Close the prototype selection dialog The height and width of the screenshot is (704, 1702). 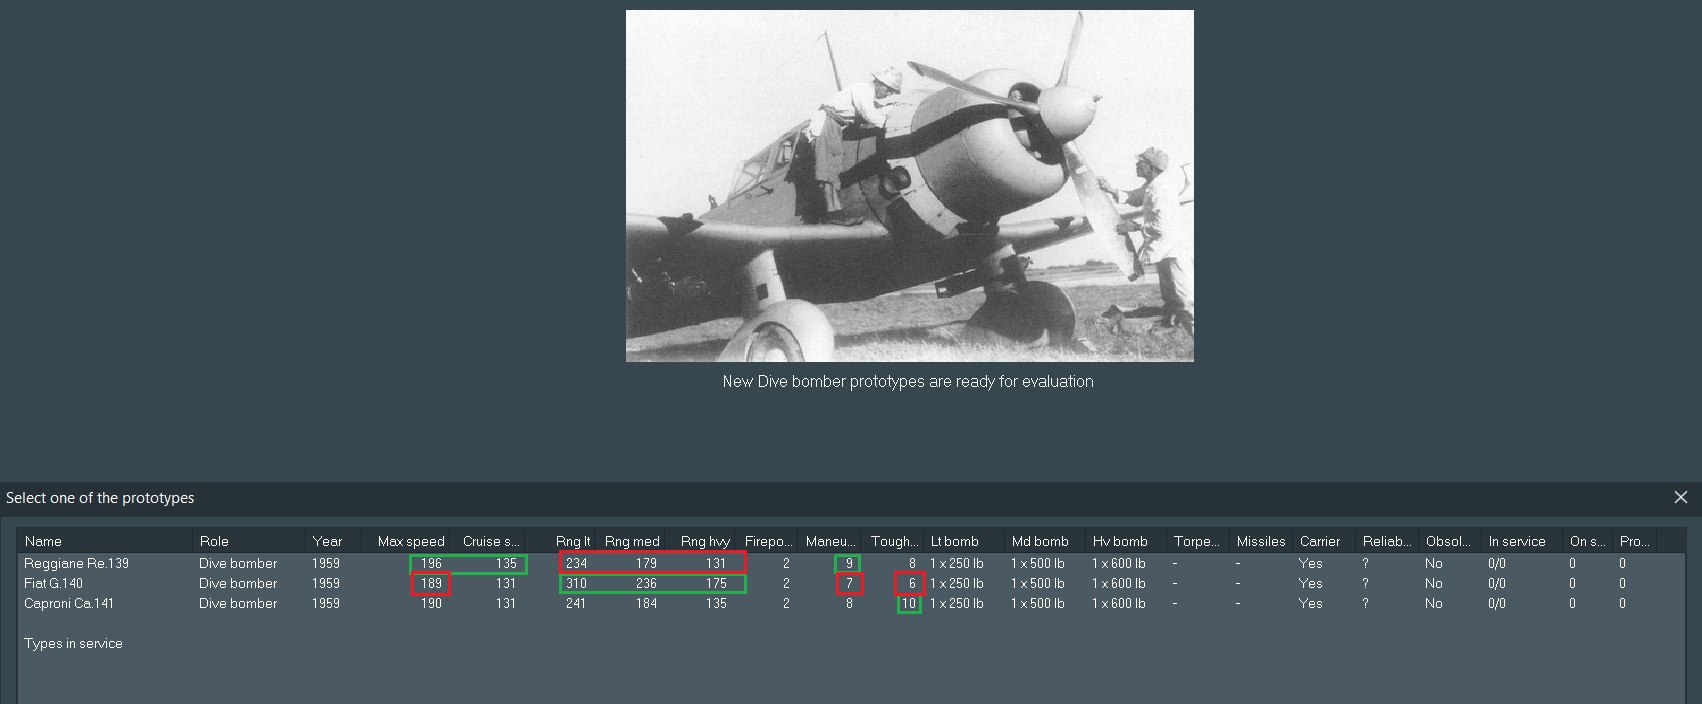pos(1680,497)
